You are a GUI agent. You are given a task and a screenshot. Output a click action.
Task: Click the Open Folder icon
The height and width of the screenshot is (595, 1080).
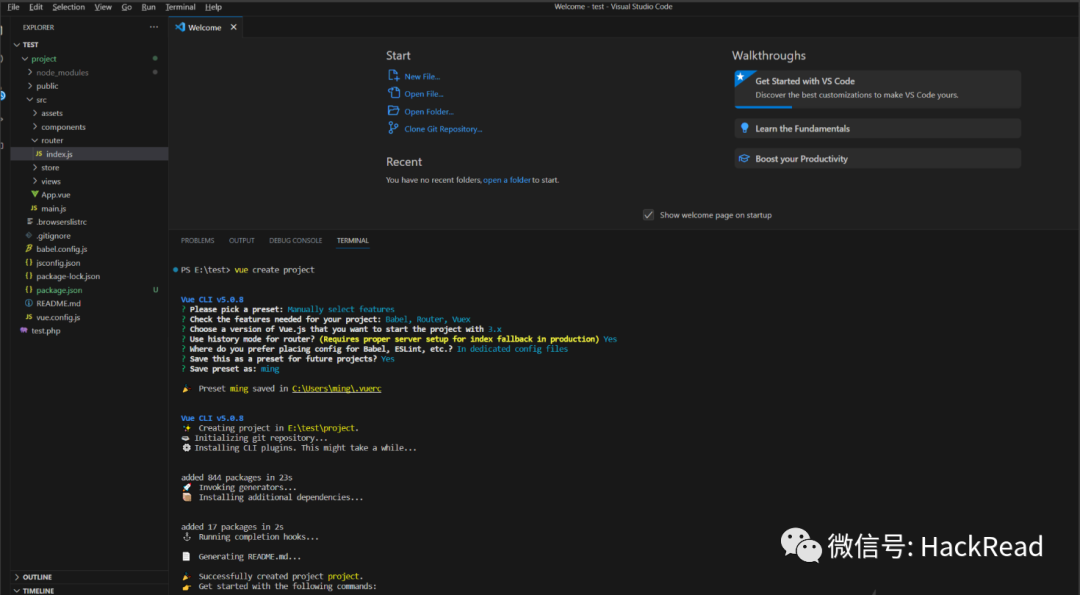(x=393, y=111)
